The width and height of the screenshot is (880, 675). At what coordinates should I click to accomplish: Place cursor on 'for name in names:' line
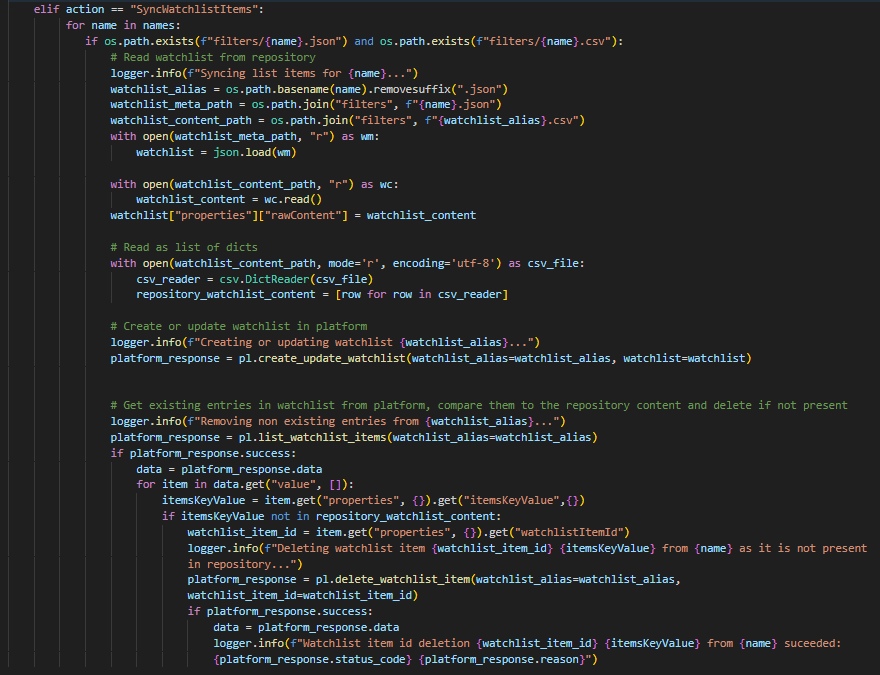coord(123,25)
